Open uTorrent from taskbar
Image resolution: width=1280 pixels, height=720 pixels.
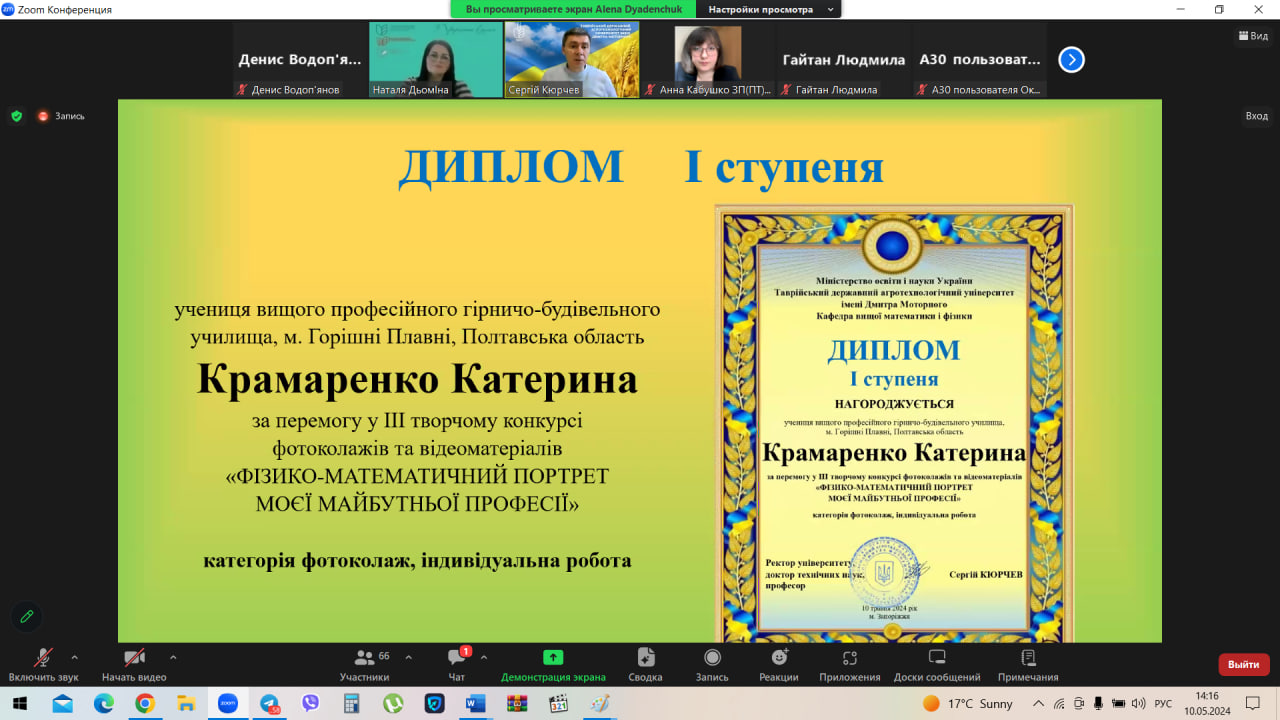tap(393, 704)
